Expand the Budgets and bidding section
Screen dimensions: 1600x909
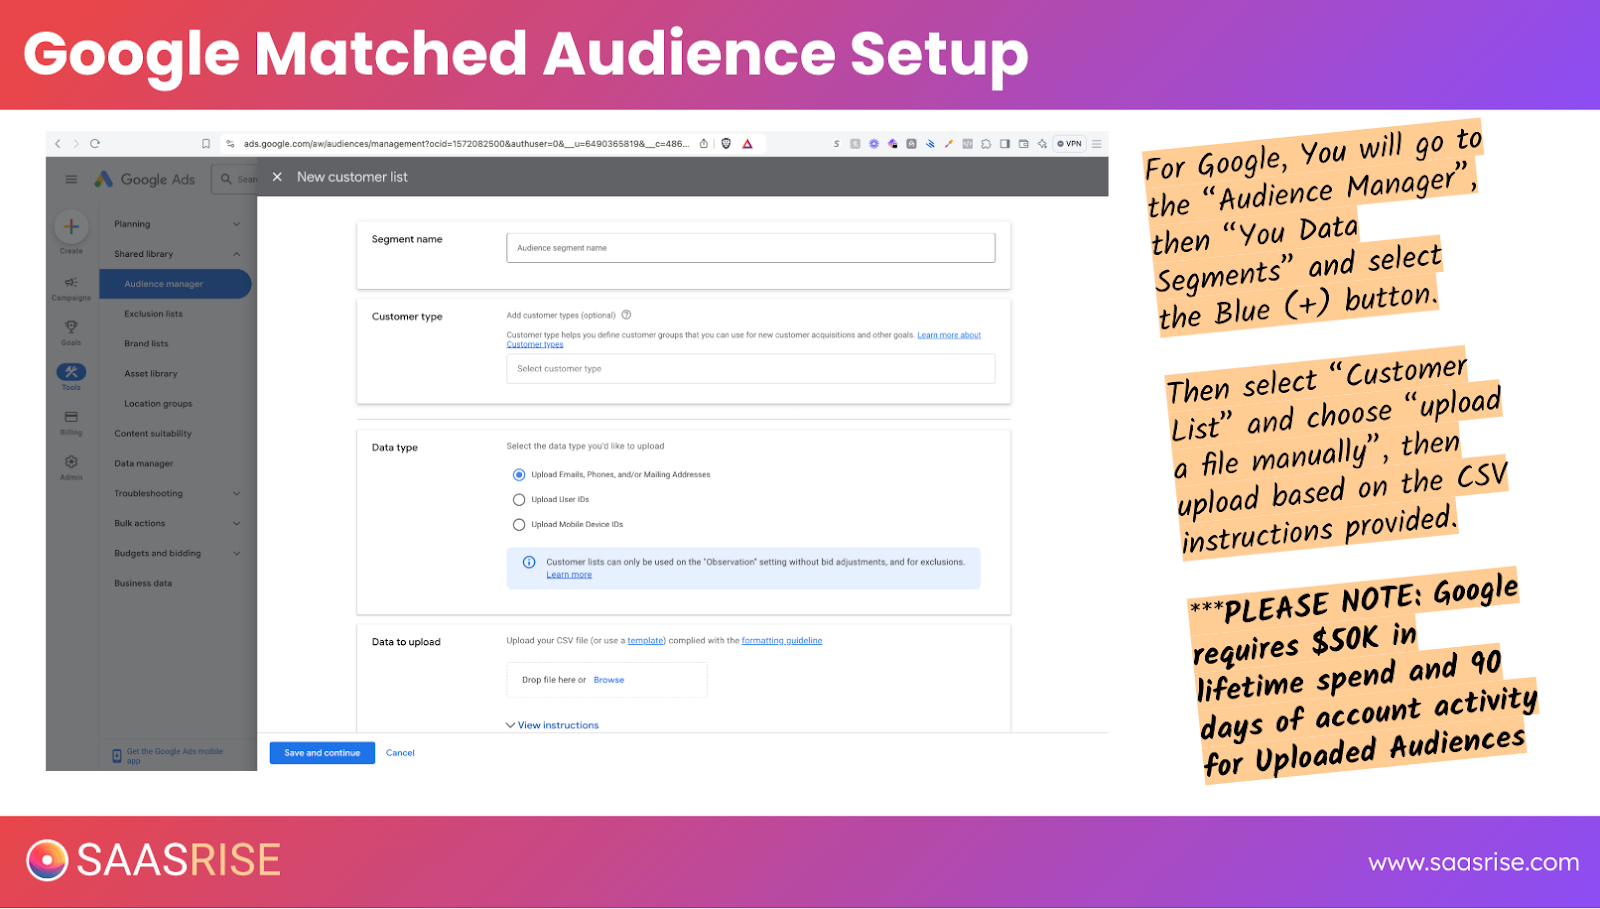[176, 554]
